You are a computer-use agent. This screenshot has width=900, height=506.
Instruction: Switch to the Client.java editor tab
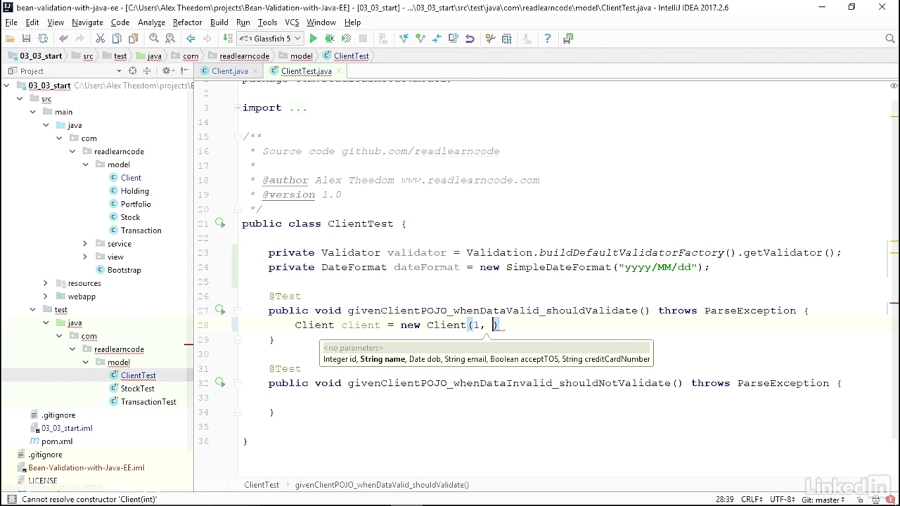(x=229, y=71)
